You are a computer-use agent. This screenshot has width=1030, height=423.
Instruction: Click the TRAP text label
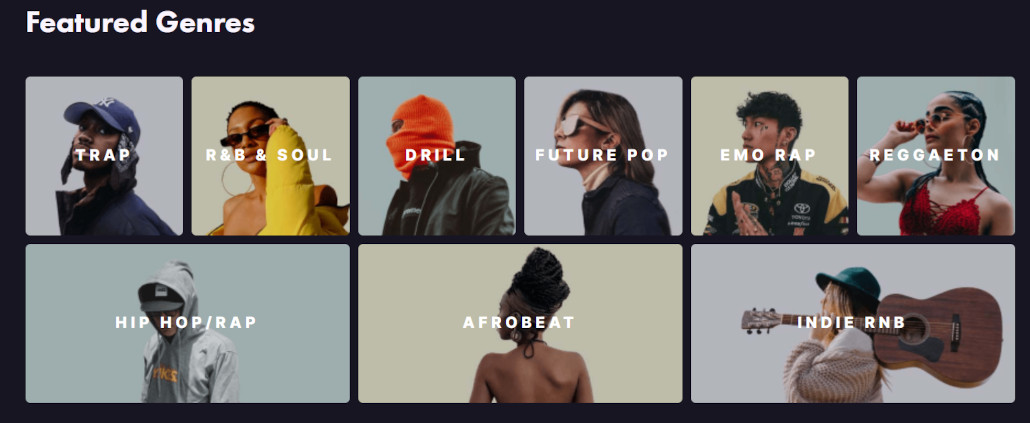(103, 156)
